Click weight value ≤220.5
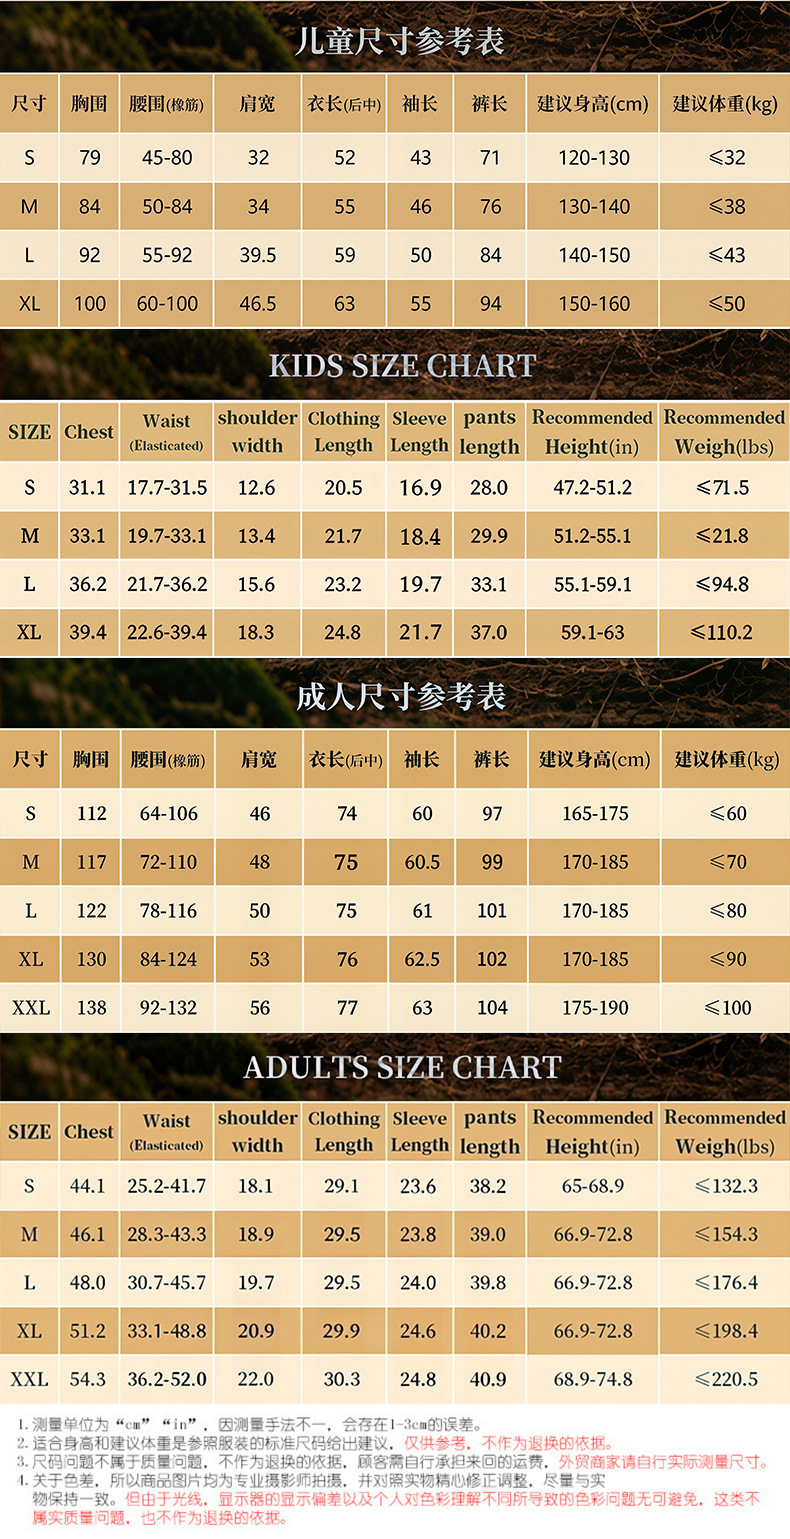The height and width of the screenshot is (1539, 790). coord(727,1379)
